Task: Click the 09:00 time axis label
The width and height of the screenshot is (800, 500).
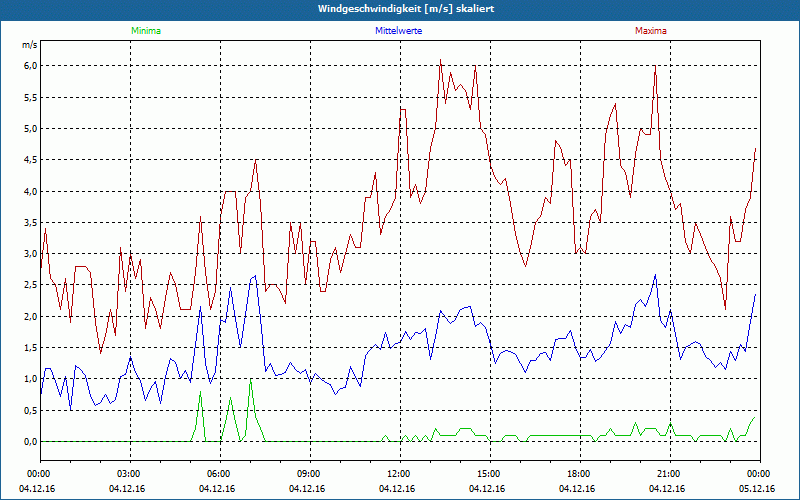Action: (310, 474)
